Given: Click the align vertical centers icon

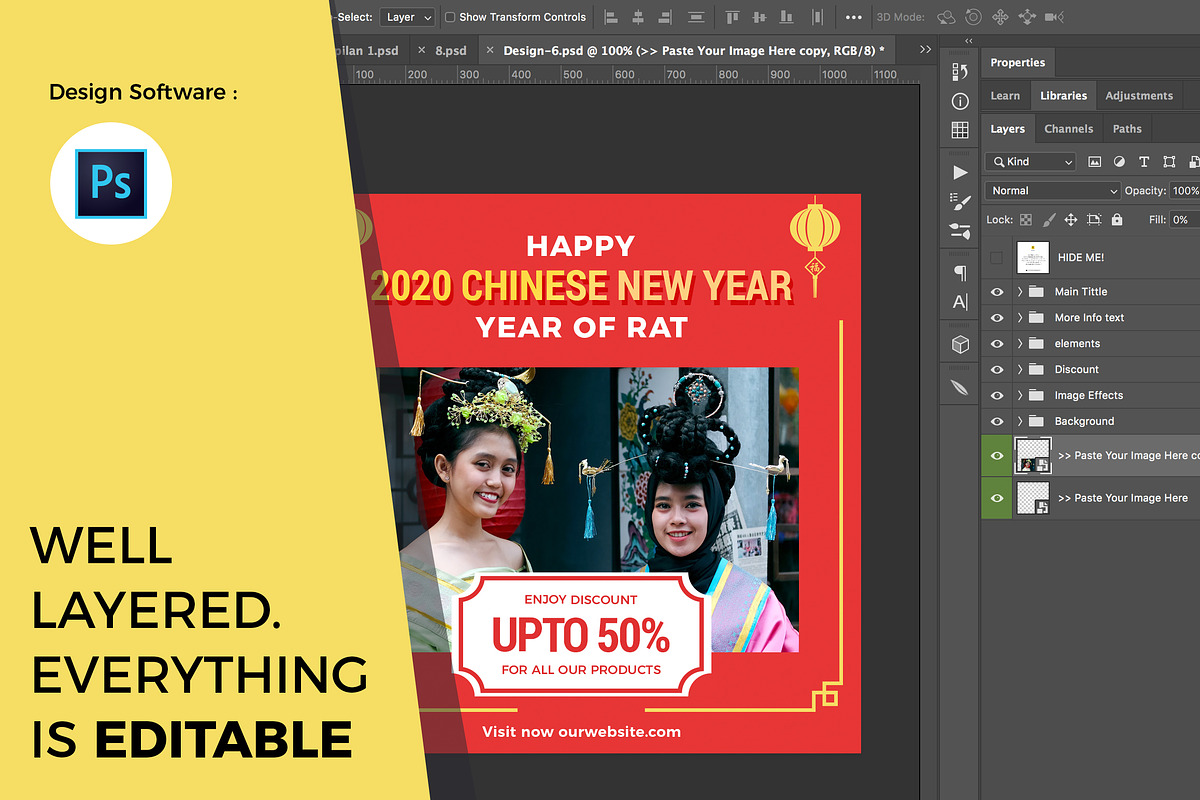Looking at the screenshot, I should click(760, 17).
